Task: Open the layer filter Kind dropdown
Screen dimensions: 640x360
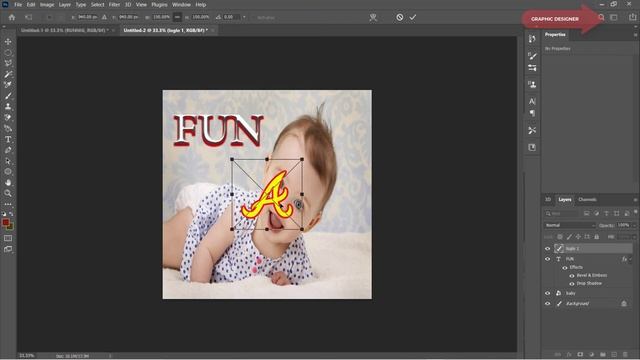Action: pyautogui.click(x=562, y=213)
